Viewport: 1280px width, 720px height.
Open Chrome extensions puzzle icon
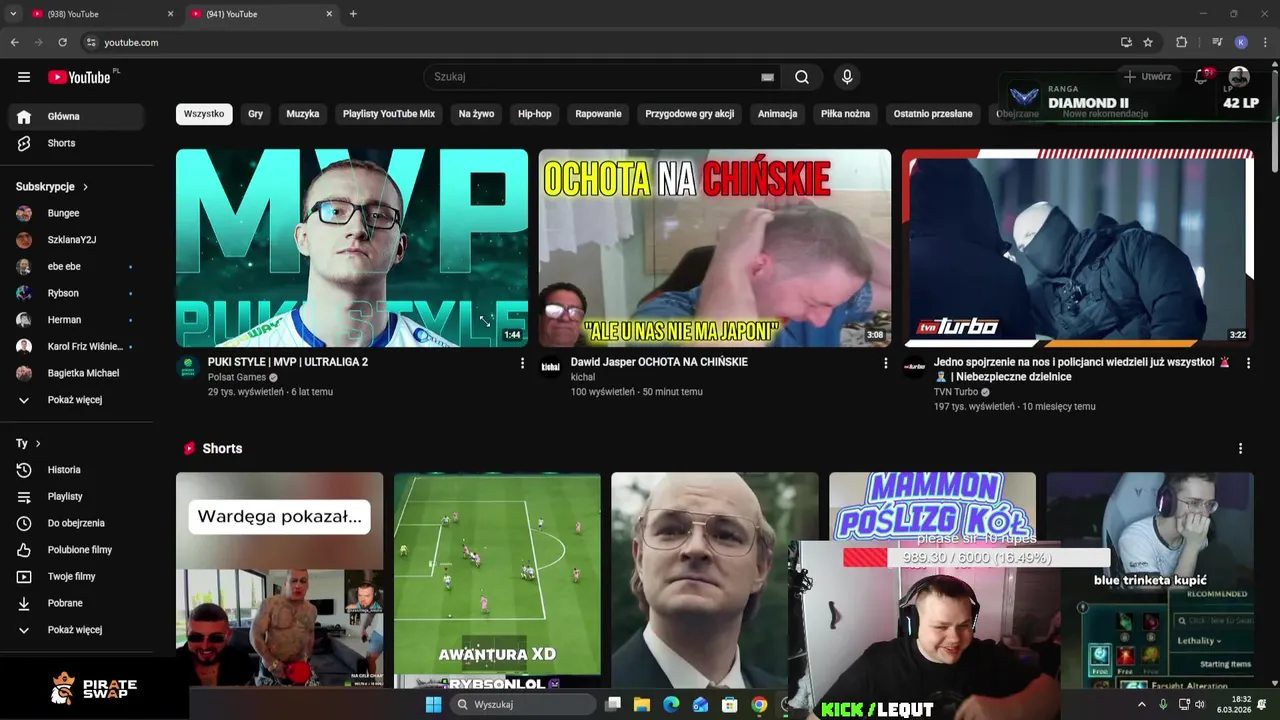[1181, 42]
